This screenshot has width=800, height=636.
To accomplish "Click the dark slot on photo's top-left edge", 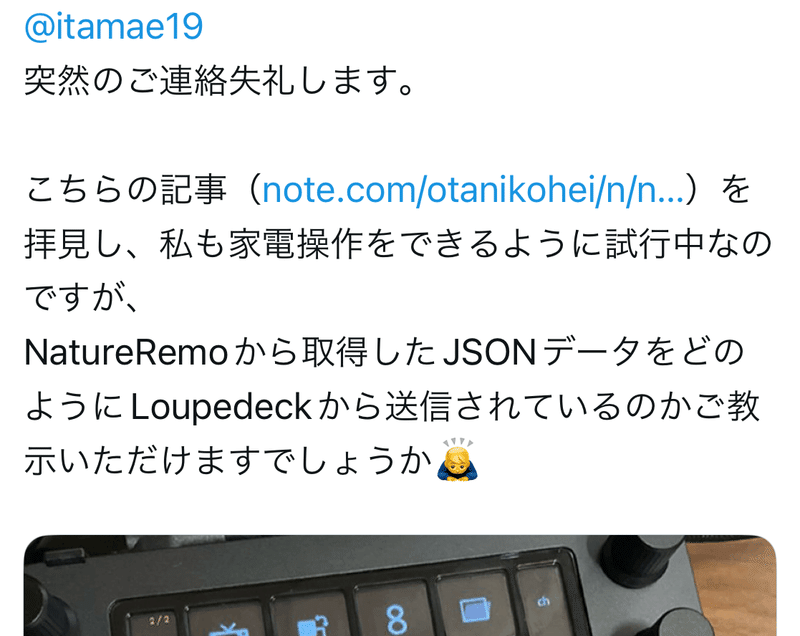I will click(65, 555).
